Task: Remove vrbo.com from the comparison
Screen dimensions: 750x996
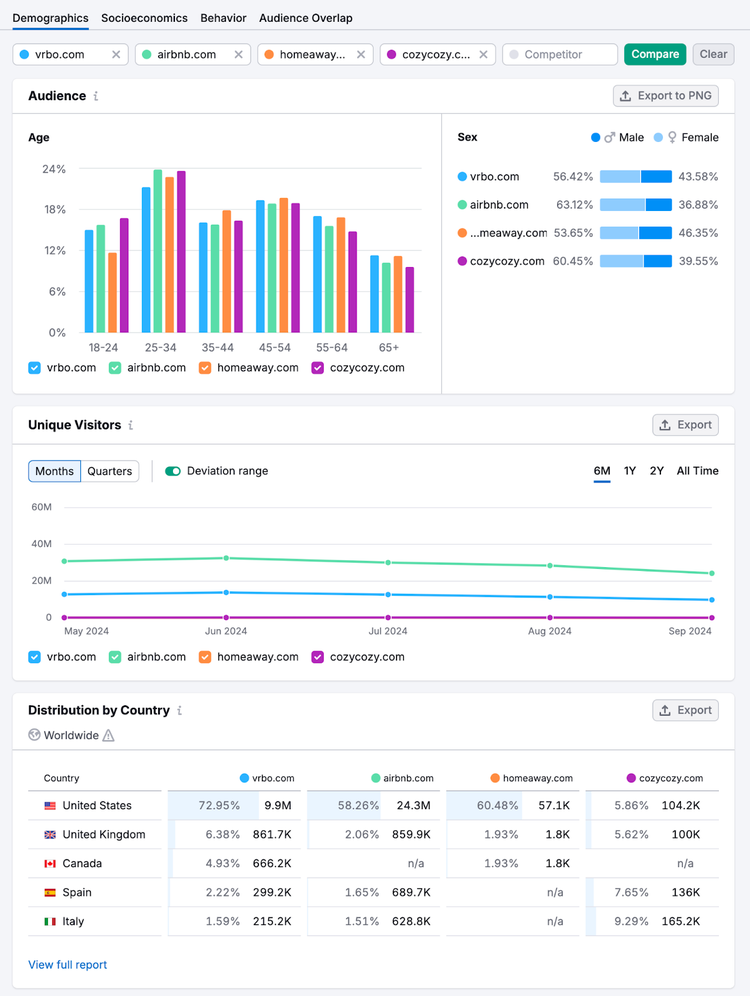Action: click(x=116, y=55)
